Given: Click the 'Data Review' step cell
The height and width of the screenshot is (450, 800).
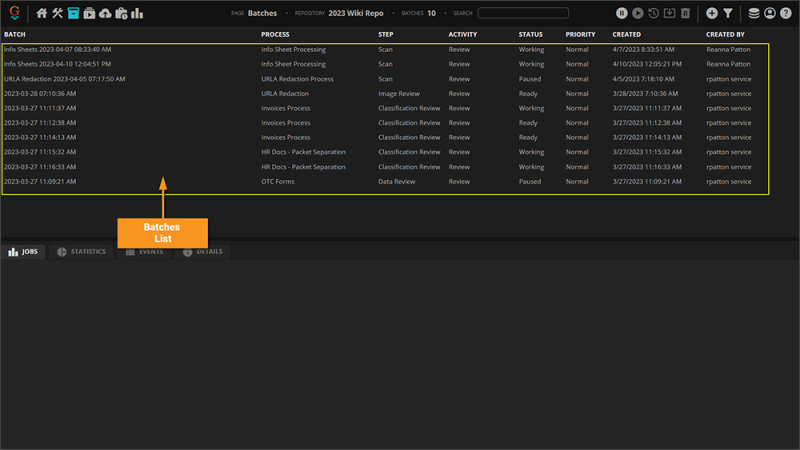Looking at the screenshot, I should [396, 182].
